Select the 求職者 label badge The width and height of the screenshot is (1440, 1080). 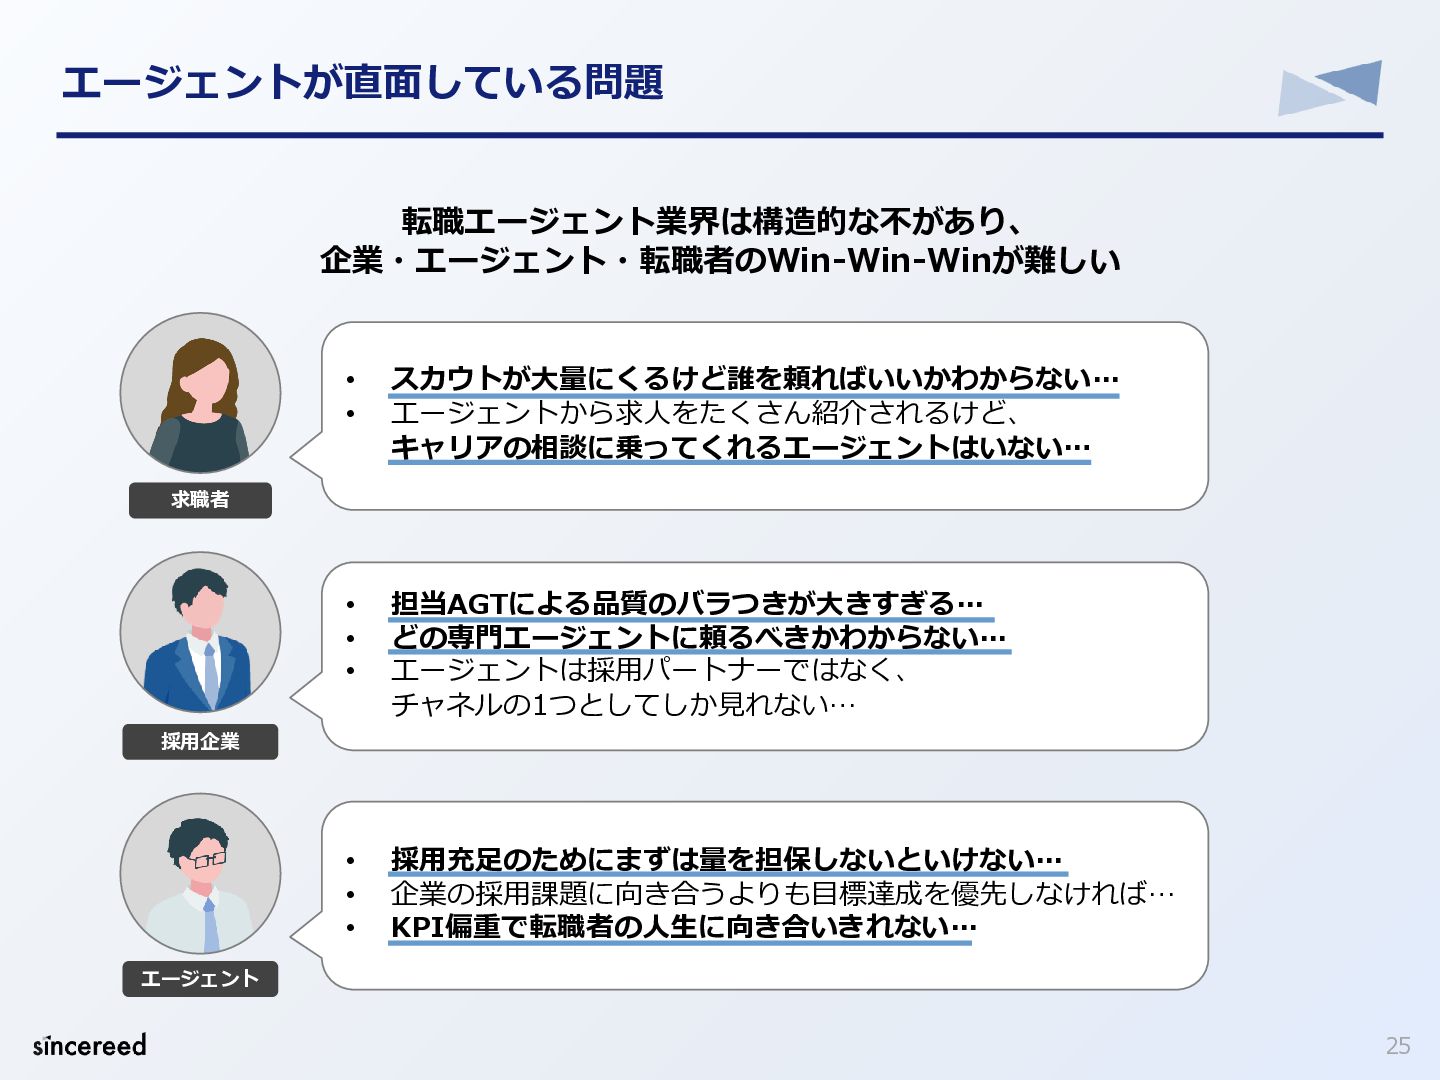[200, 500]
